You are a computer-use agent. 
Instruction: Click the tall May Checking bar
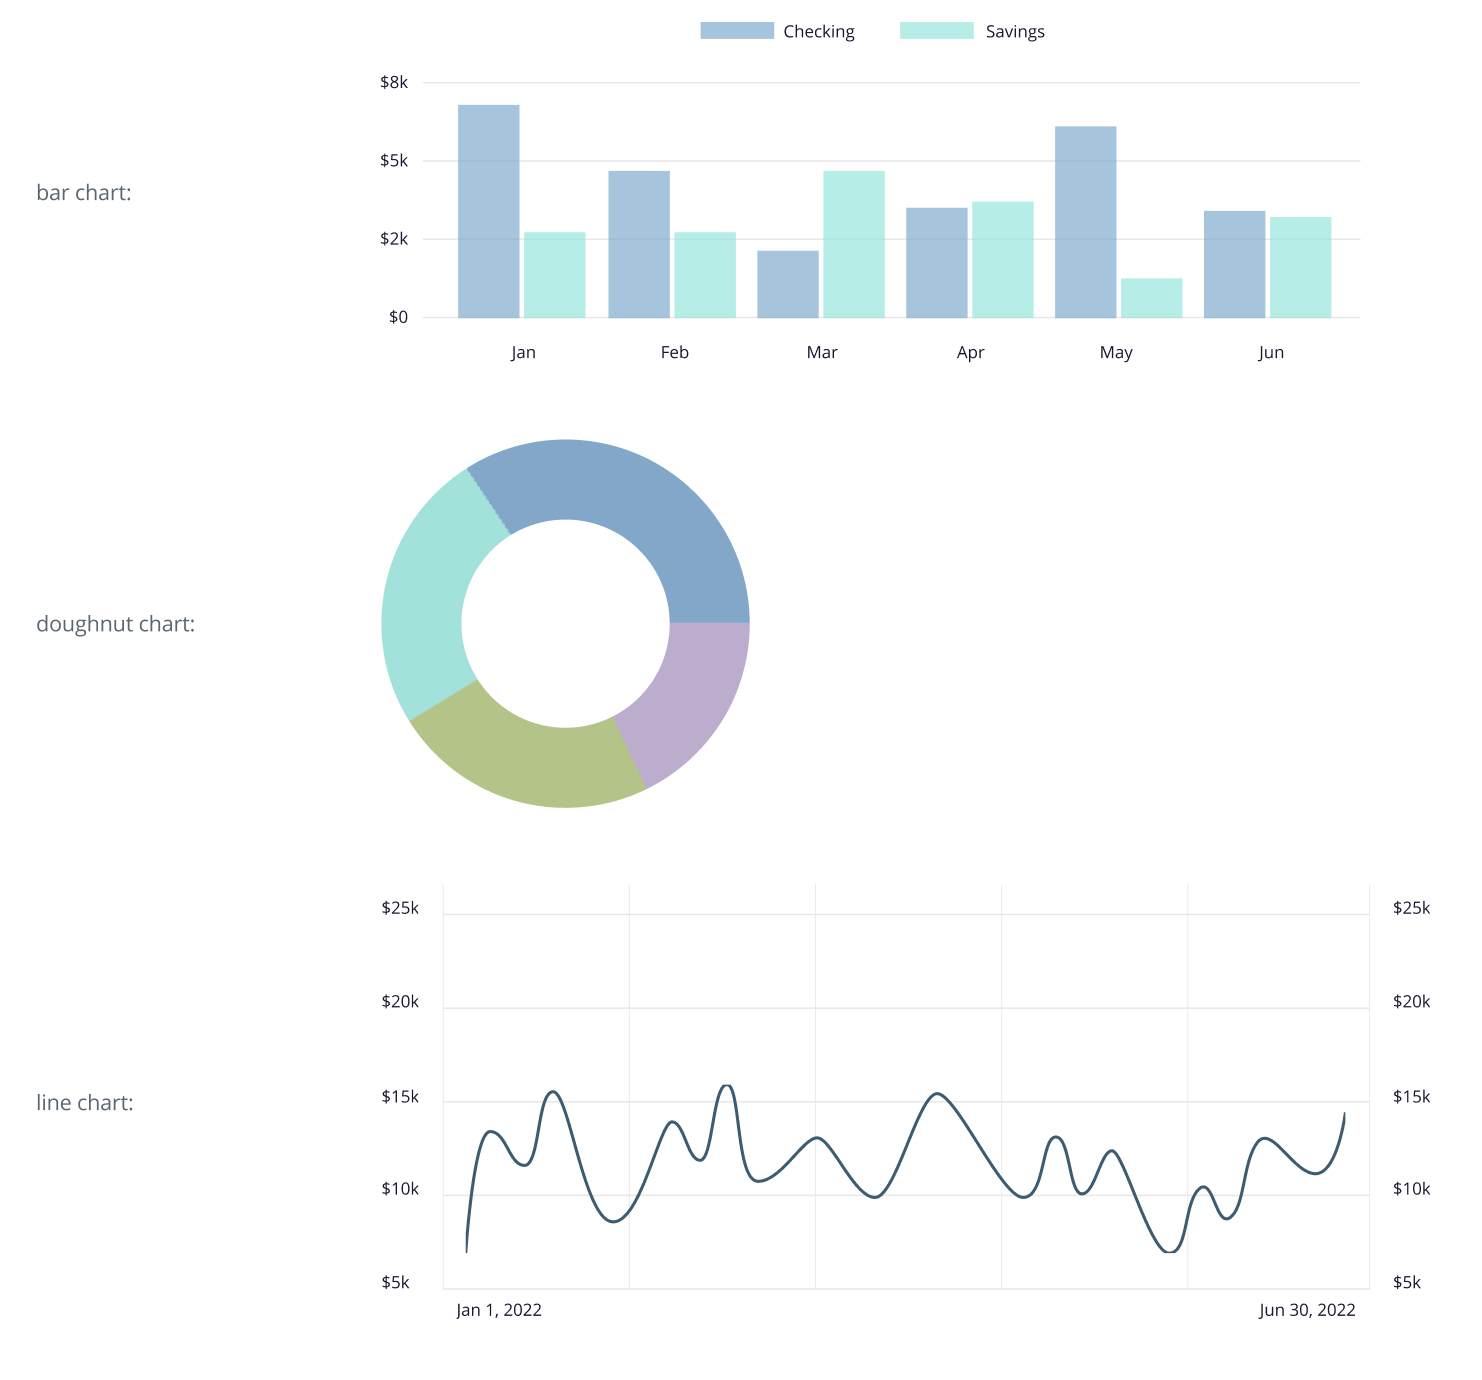(1086, 222)
